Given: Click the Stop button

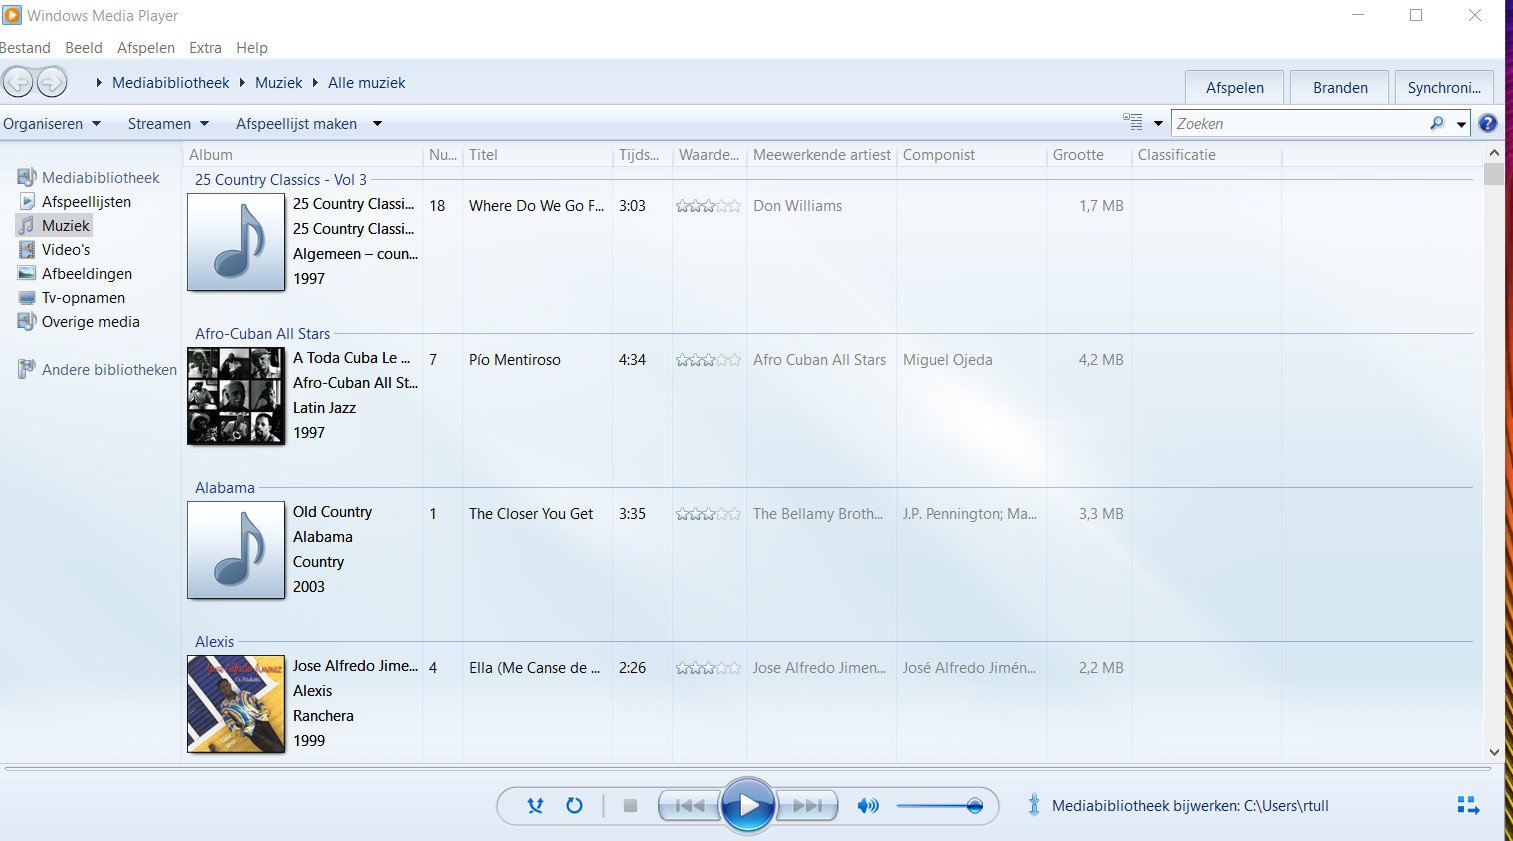Looking at the screenshot, I should click(x=630, y=806).
